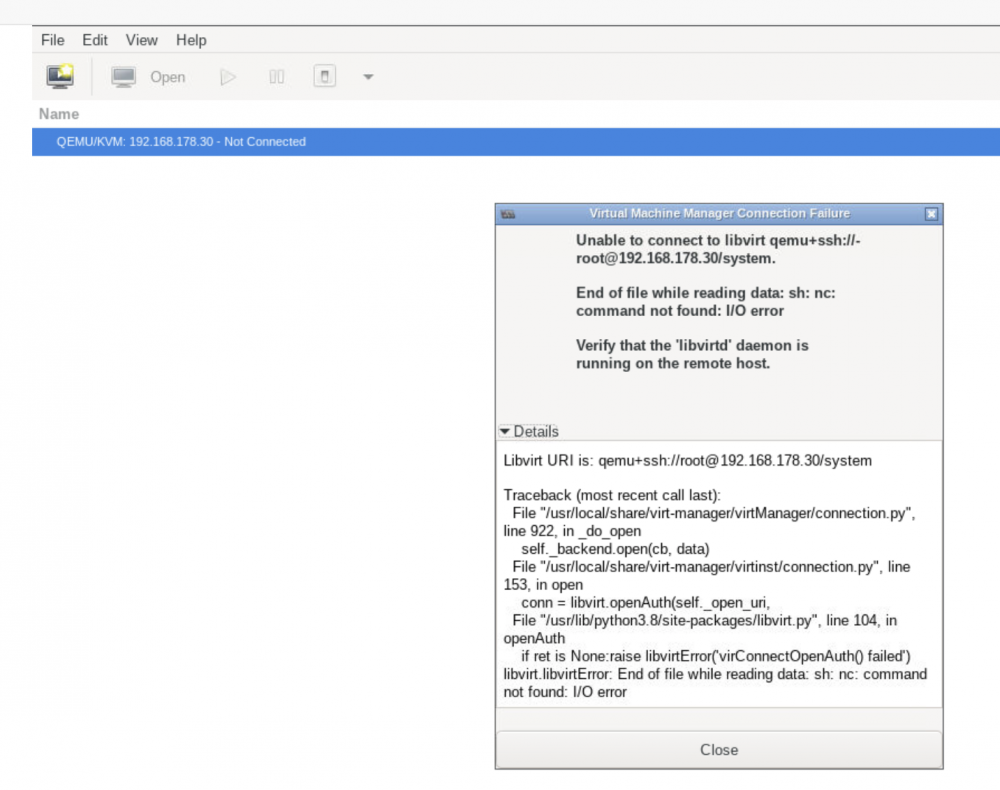
Task: Open the View menu
Action: tap(141, 40)
